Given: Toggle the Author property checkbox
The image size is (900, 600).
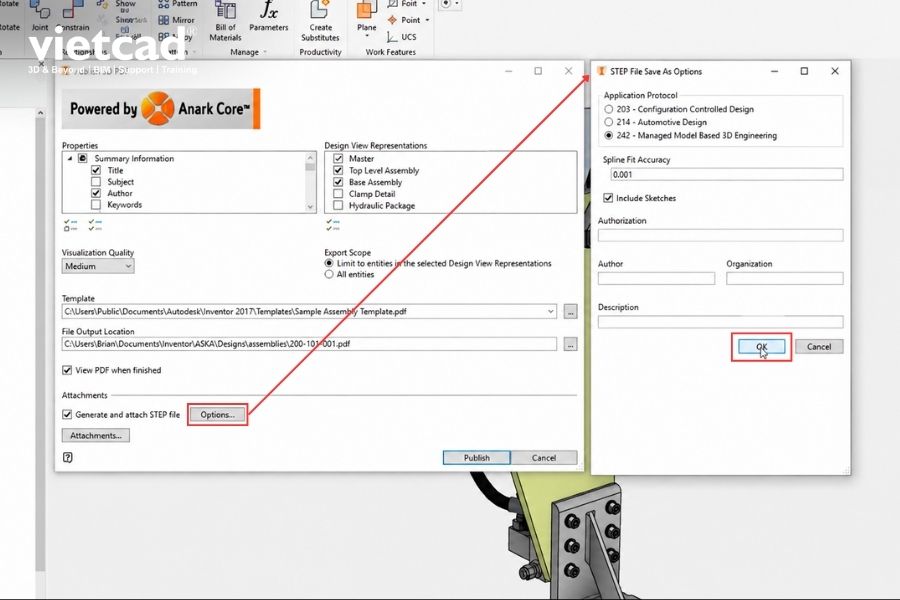Looking at the screenshot, I should click(96, 193).
